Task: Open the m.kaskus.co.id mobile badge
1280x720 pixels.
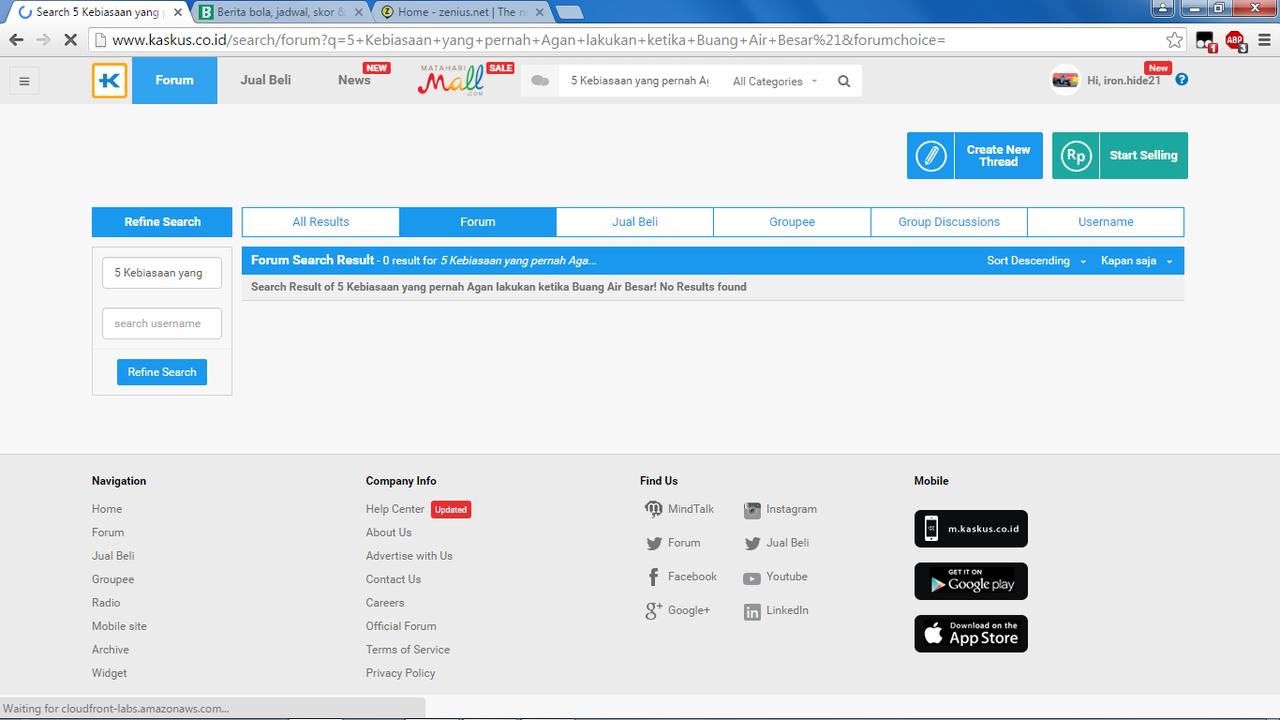Action: (x=971, y=529)
